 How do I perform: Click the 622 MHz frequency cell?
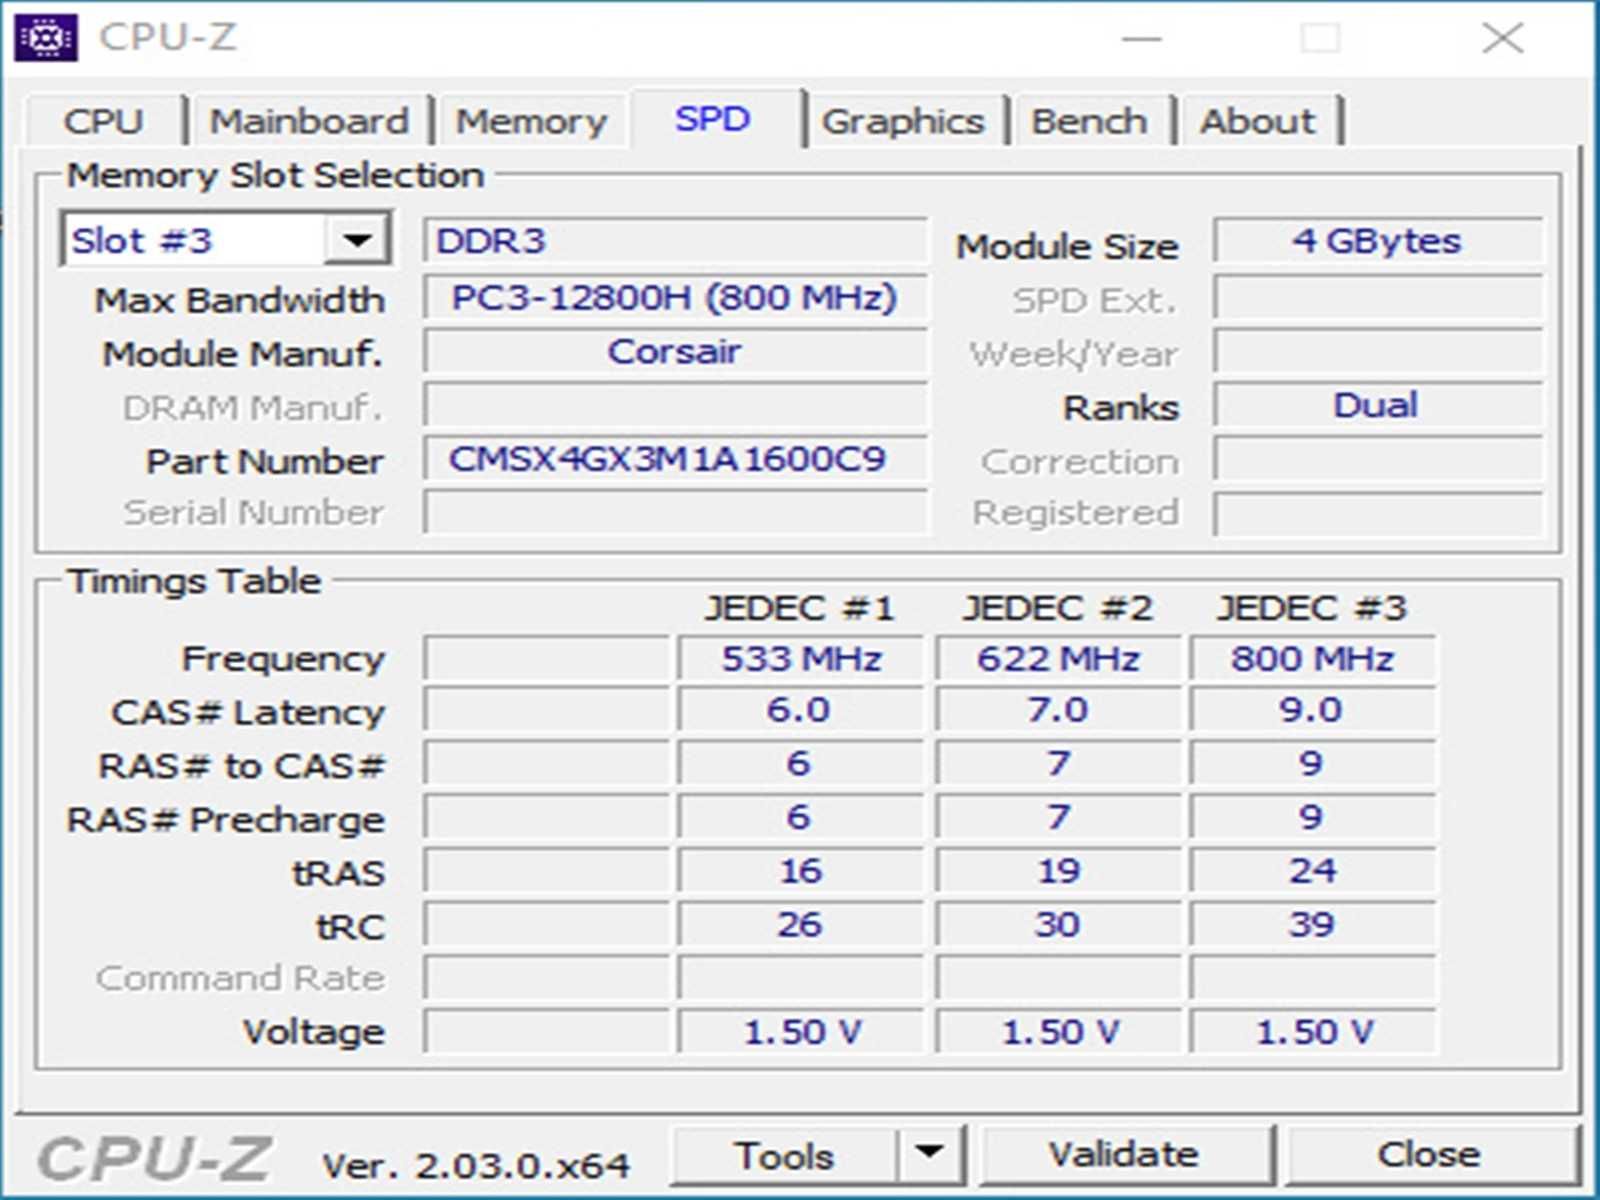1058,658
